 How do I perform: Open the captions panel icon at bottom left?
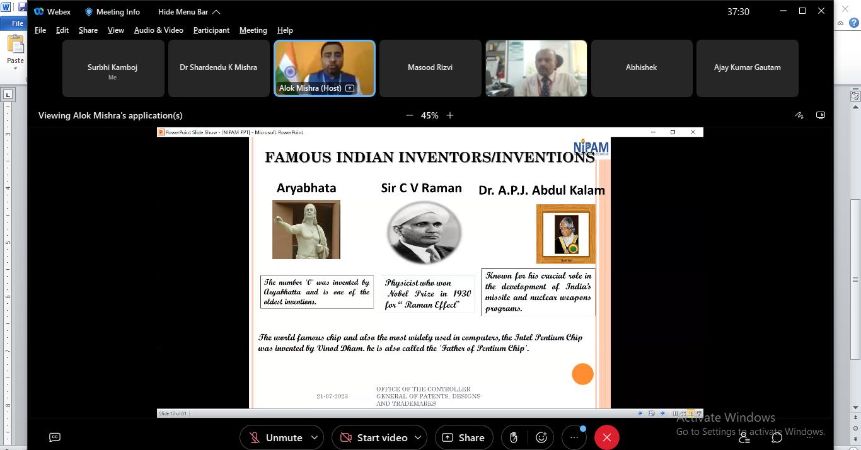click(x=55, y=437)
